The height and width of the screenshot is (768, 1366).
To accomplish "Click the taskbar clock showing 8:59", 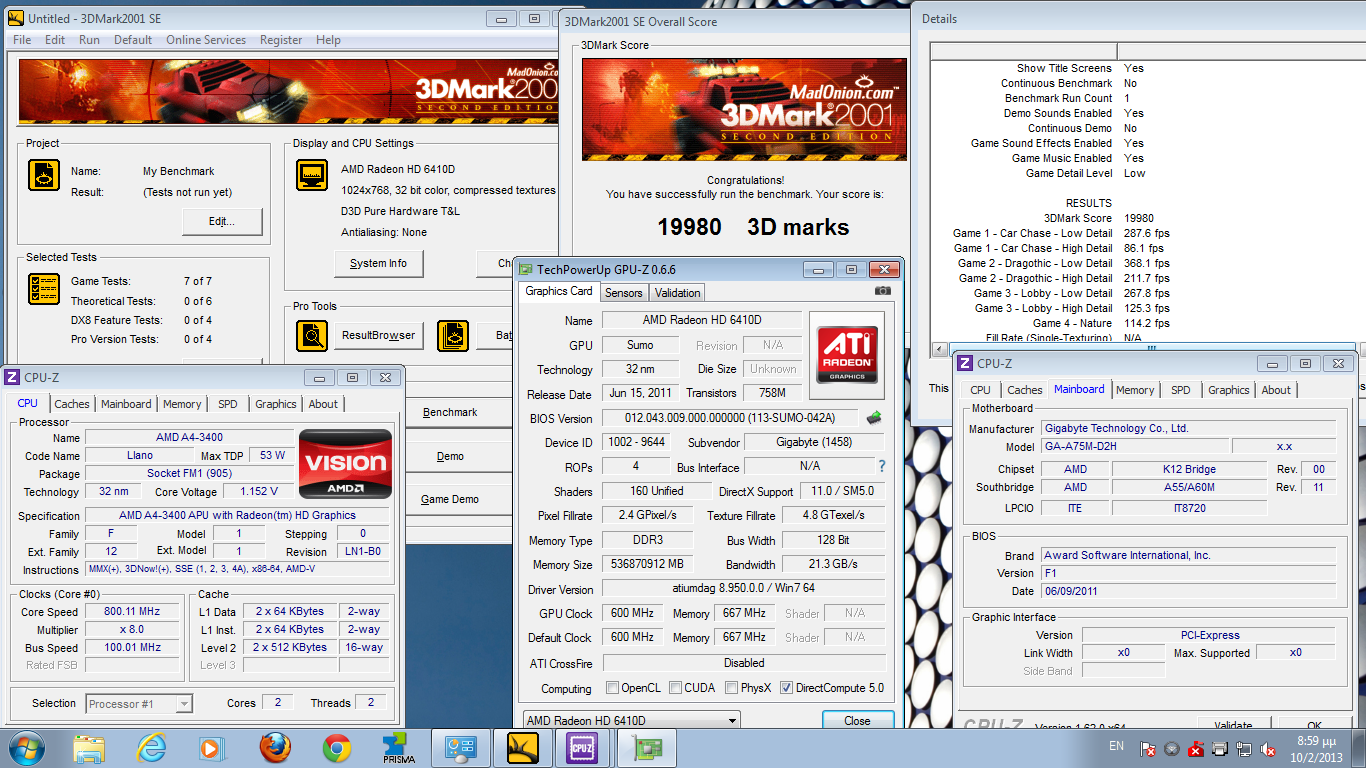I will point(1315,749).
